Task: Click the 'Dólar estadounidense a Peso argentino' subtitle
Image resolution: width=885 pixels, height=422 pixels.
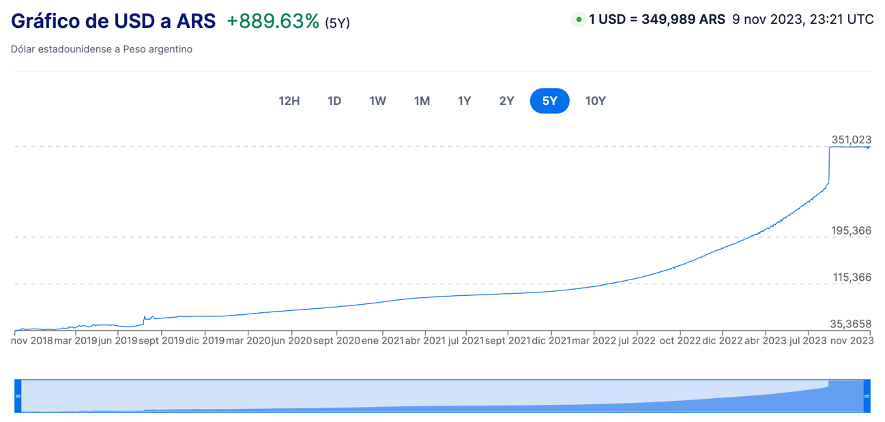Action: (x=101, y=49)
